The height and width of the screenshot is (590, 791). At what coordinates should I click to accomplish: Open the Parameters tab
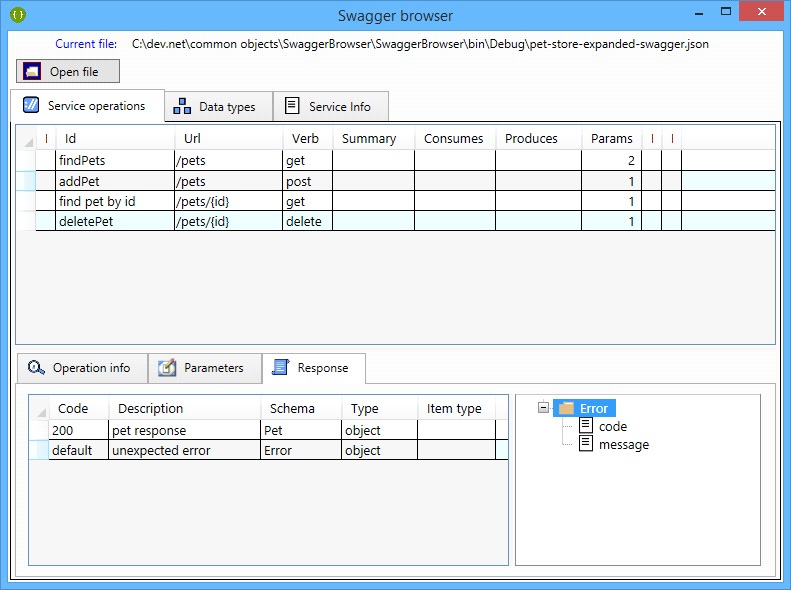point(205,368)
